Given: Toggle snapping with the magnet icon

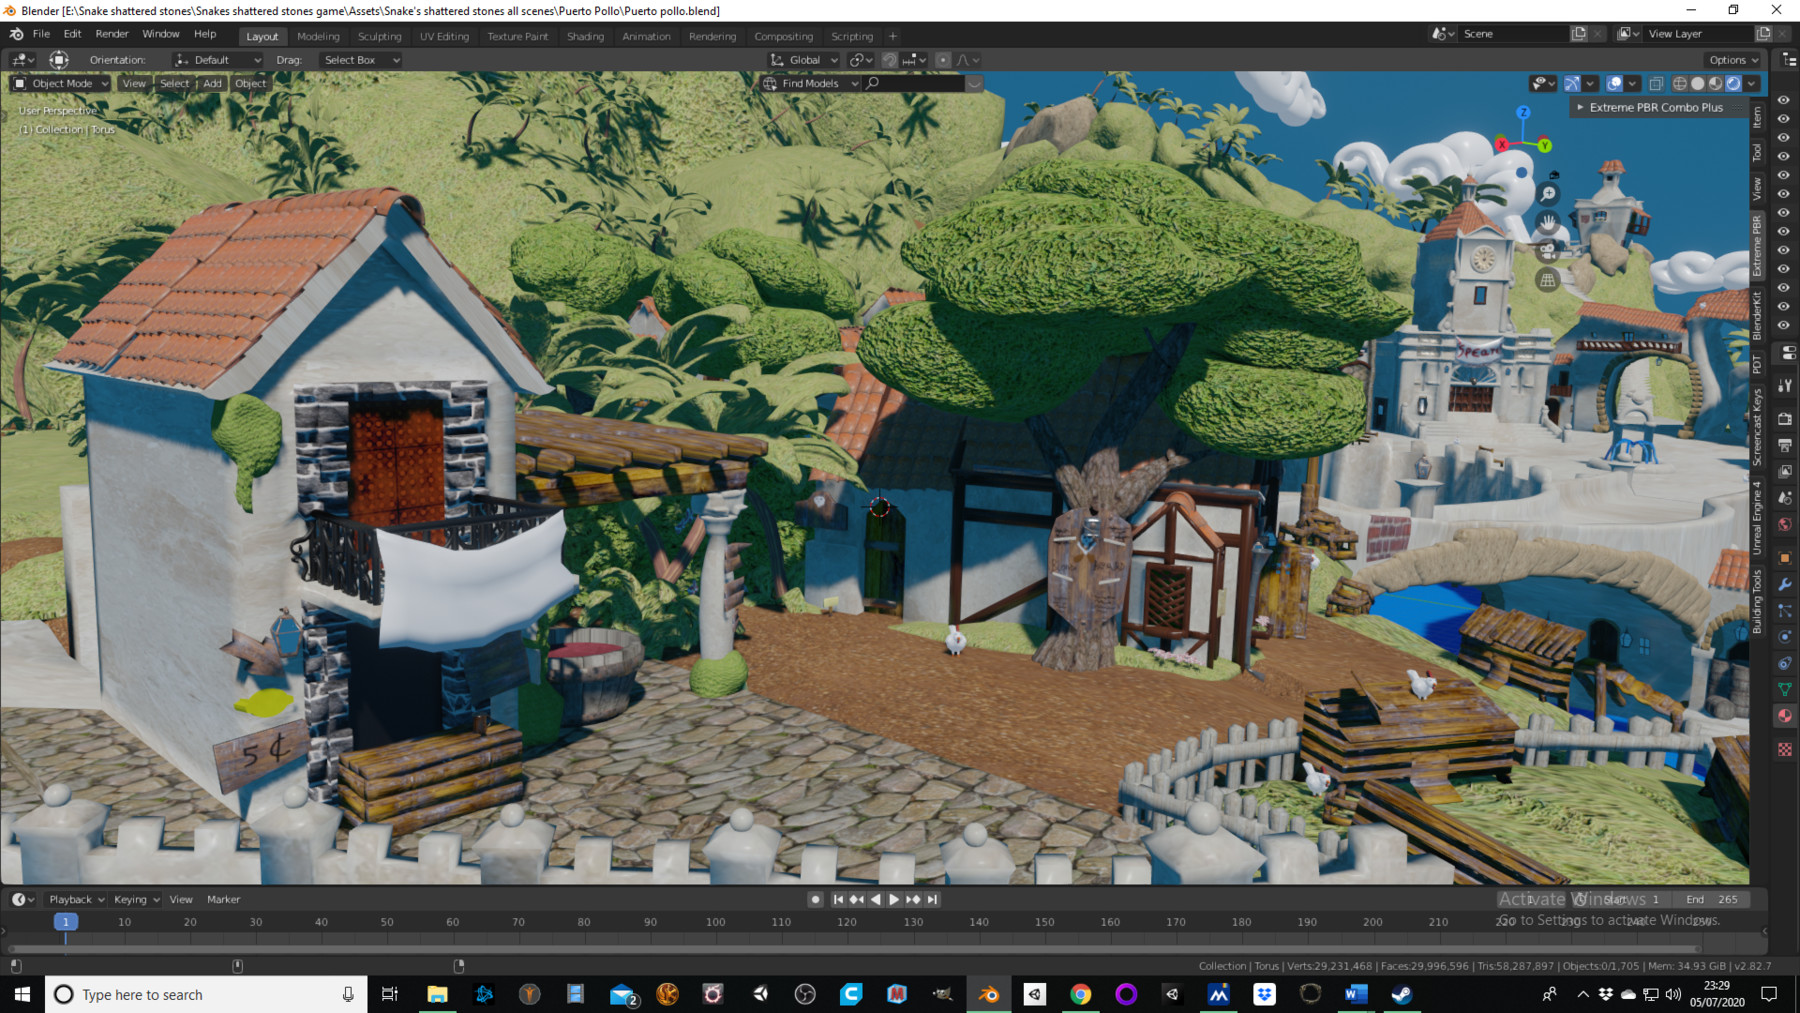Looking at the screenshot, I should pos(890,60).
